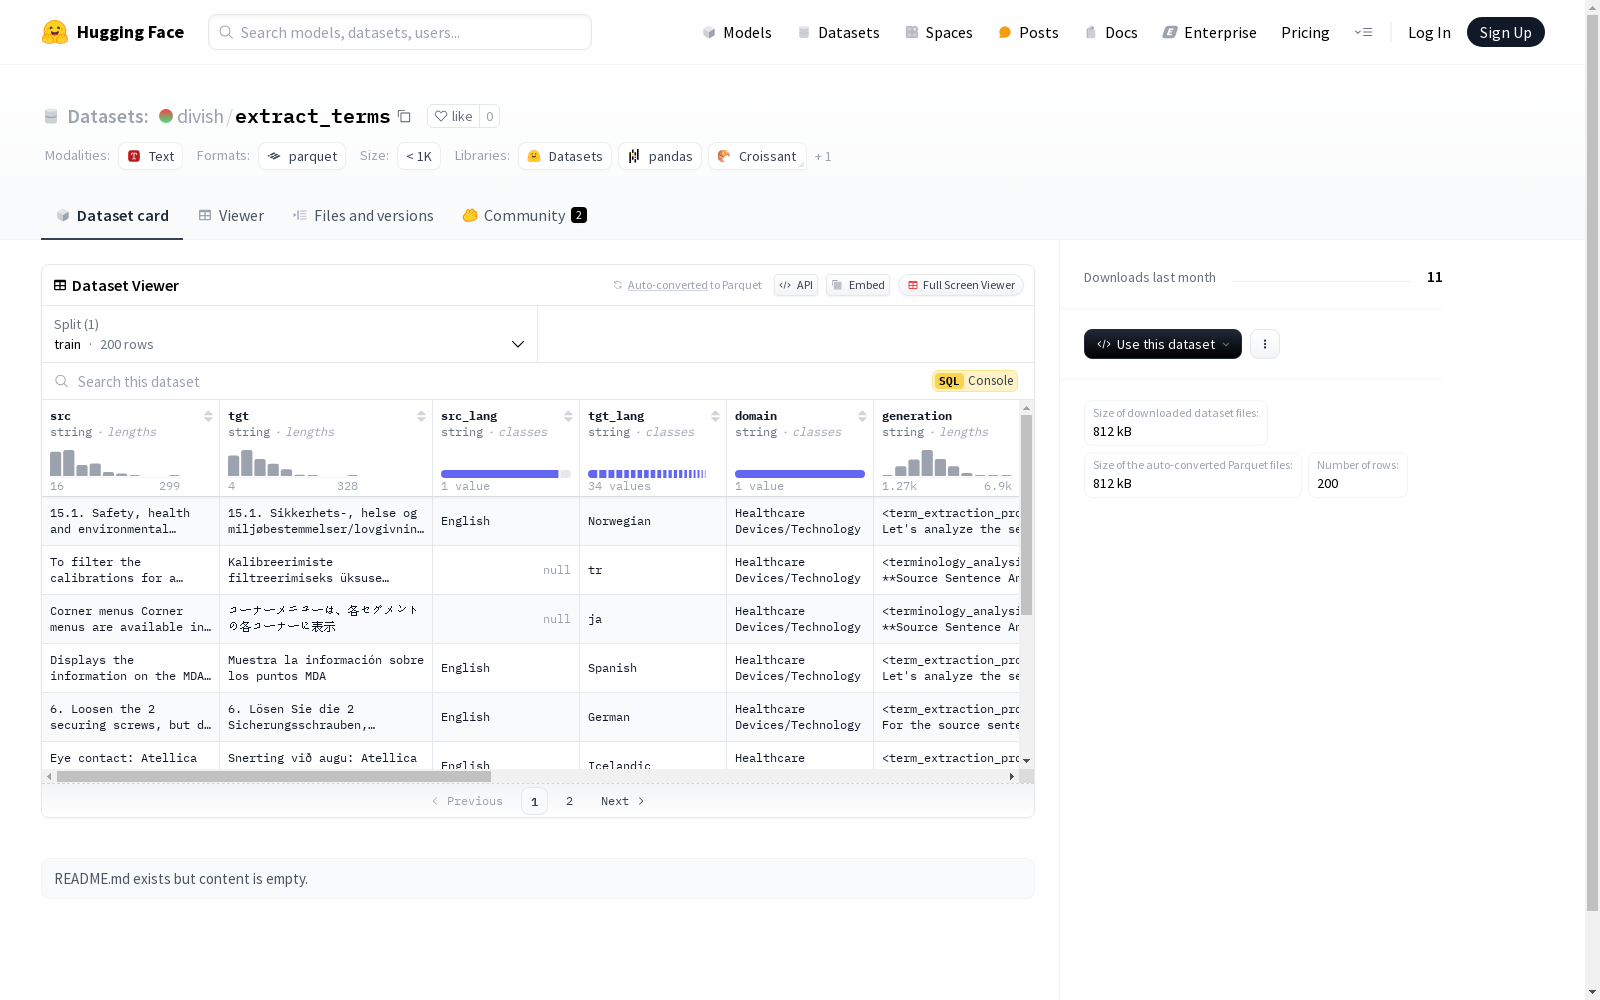Click the <1K size tag

(419, 156)
